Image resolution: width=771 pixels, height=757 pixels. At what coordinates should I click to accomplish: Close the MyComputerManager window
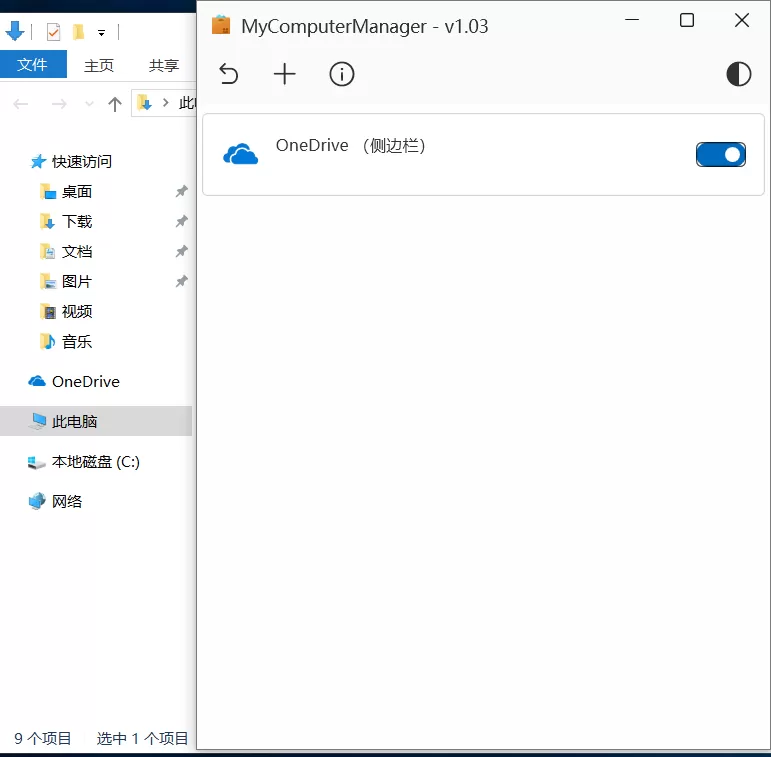[741, 20]
